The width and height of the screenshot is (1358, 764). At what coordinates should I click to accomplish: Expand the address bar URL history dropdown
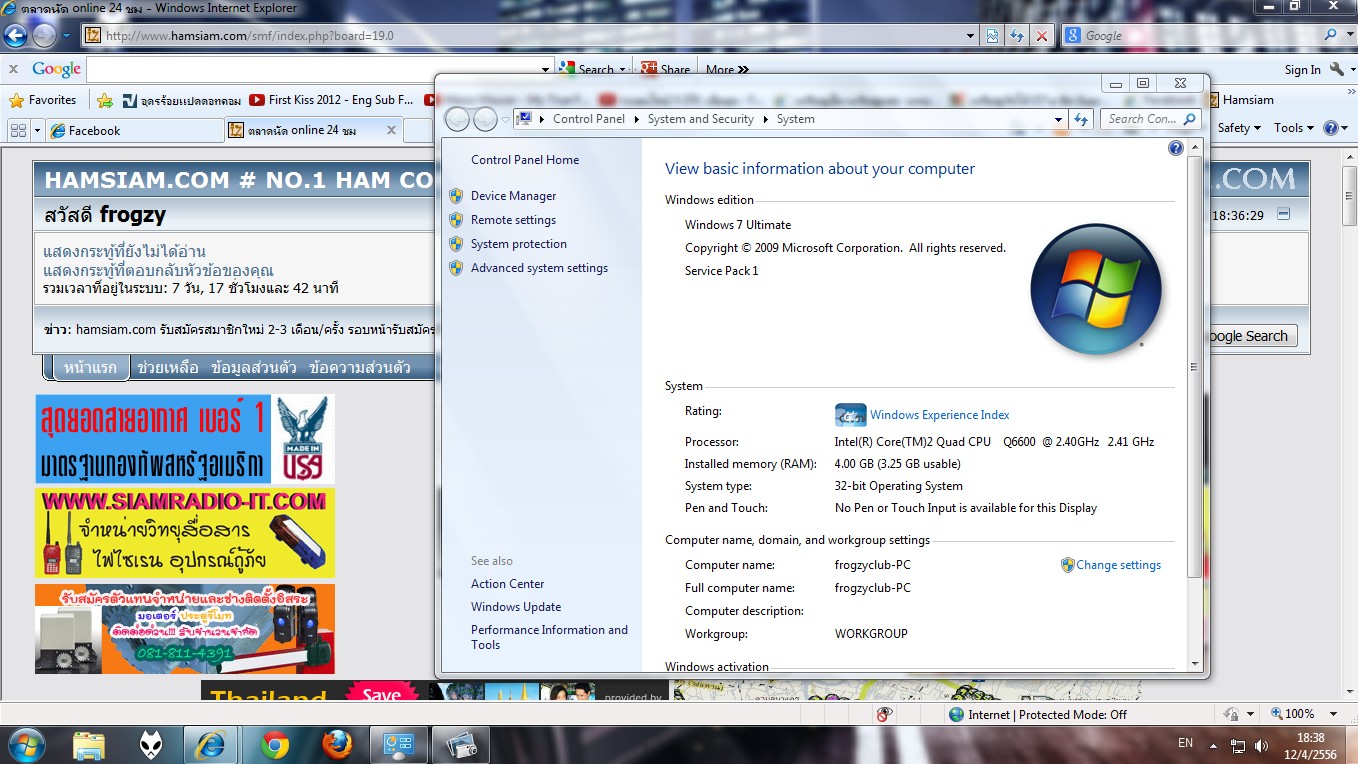pos(970,36)
